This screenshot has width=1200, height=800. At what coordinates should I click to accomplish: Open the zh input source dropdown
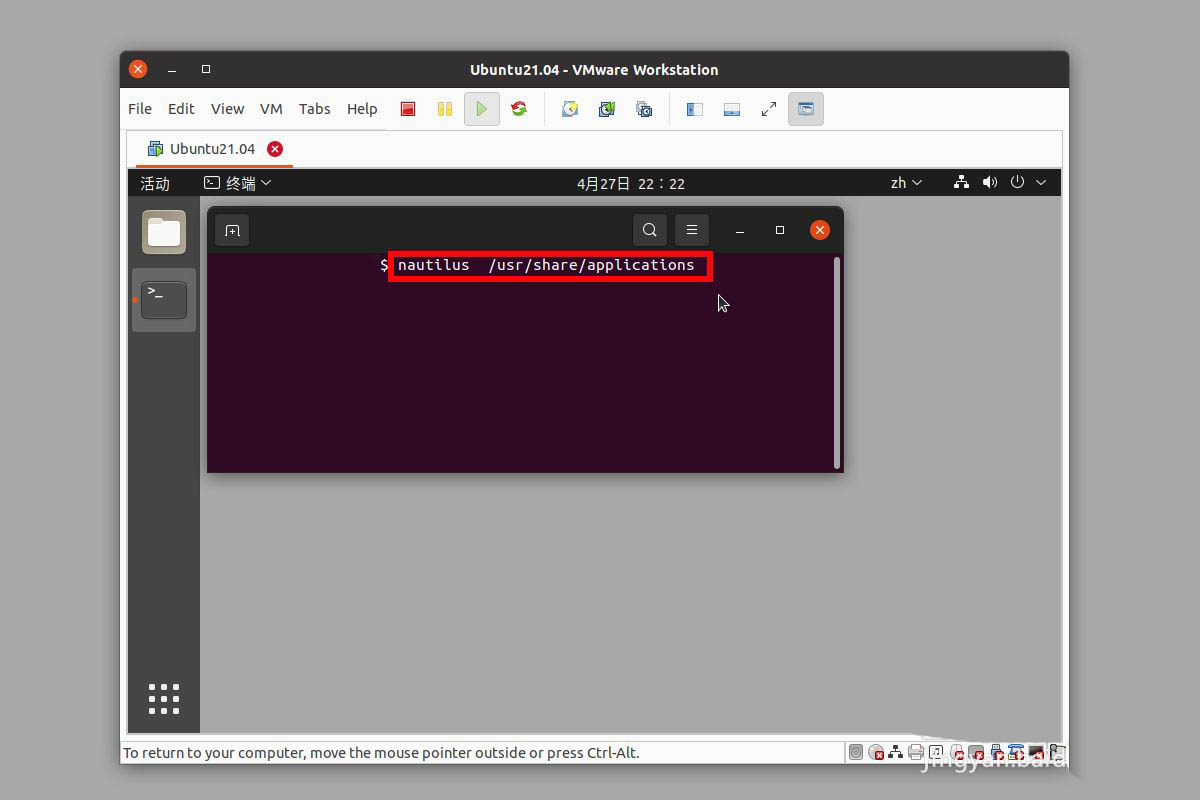(x=906, y=183)
